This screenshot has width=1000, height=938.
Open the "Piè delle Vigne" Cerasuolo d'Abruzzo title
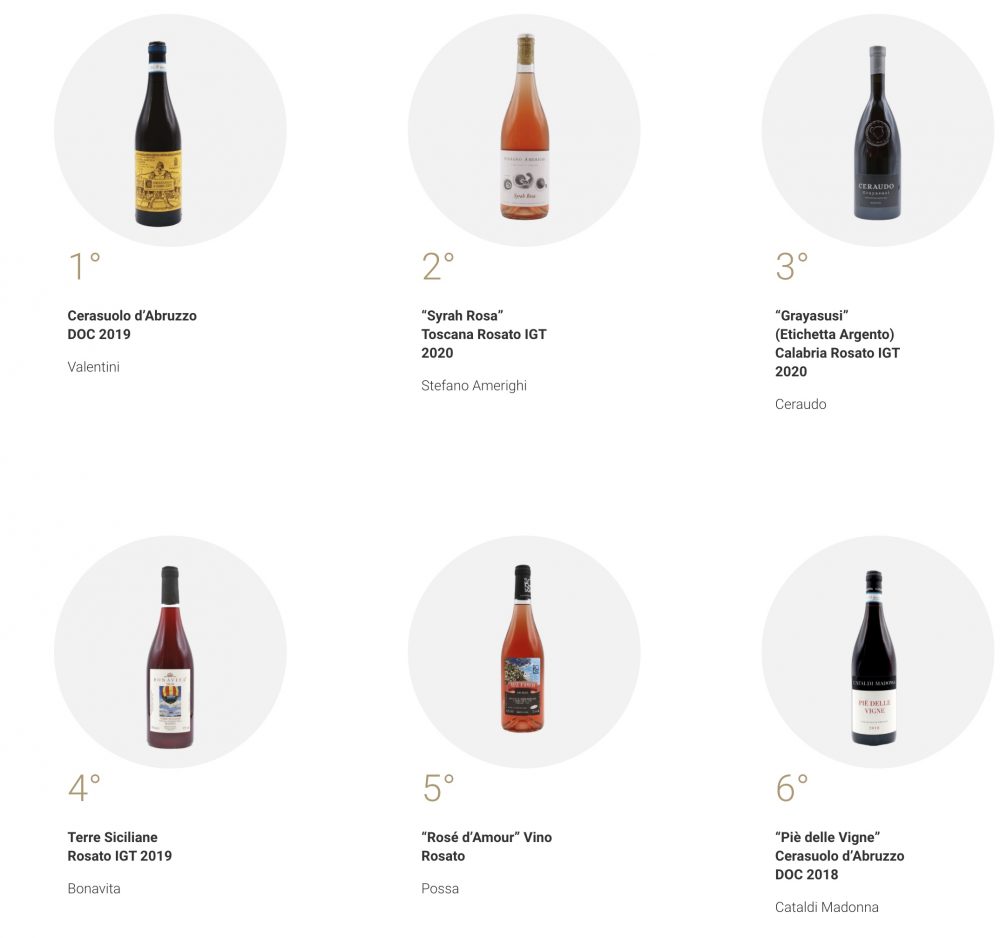pos(839,855)
